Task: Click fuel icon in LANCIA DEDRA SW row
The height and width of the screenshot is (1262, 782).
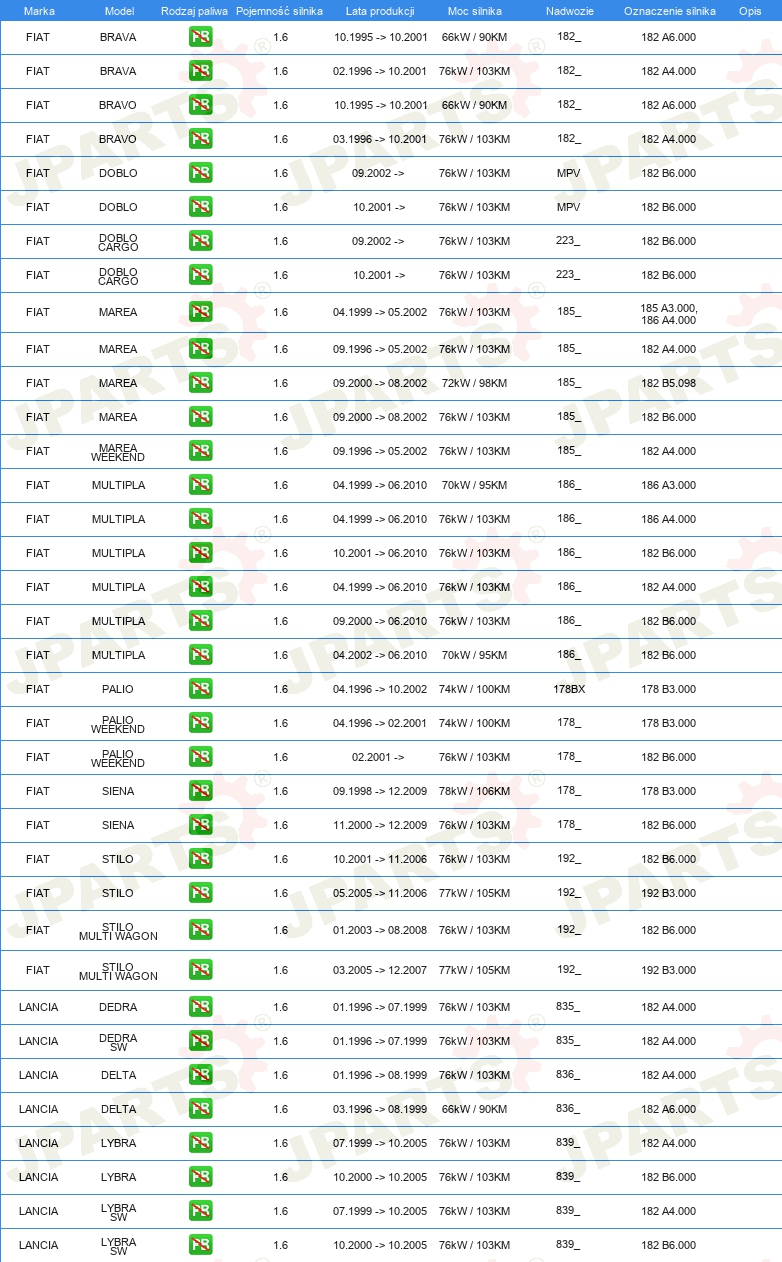Action: (x=200, y=1041)
